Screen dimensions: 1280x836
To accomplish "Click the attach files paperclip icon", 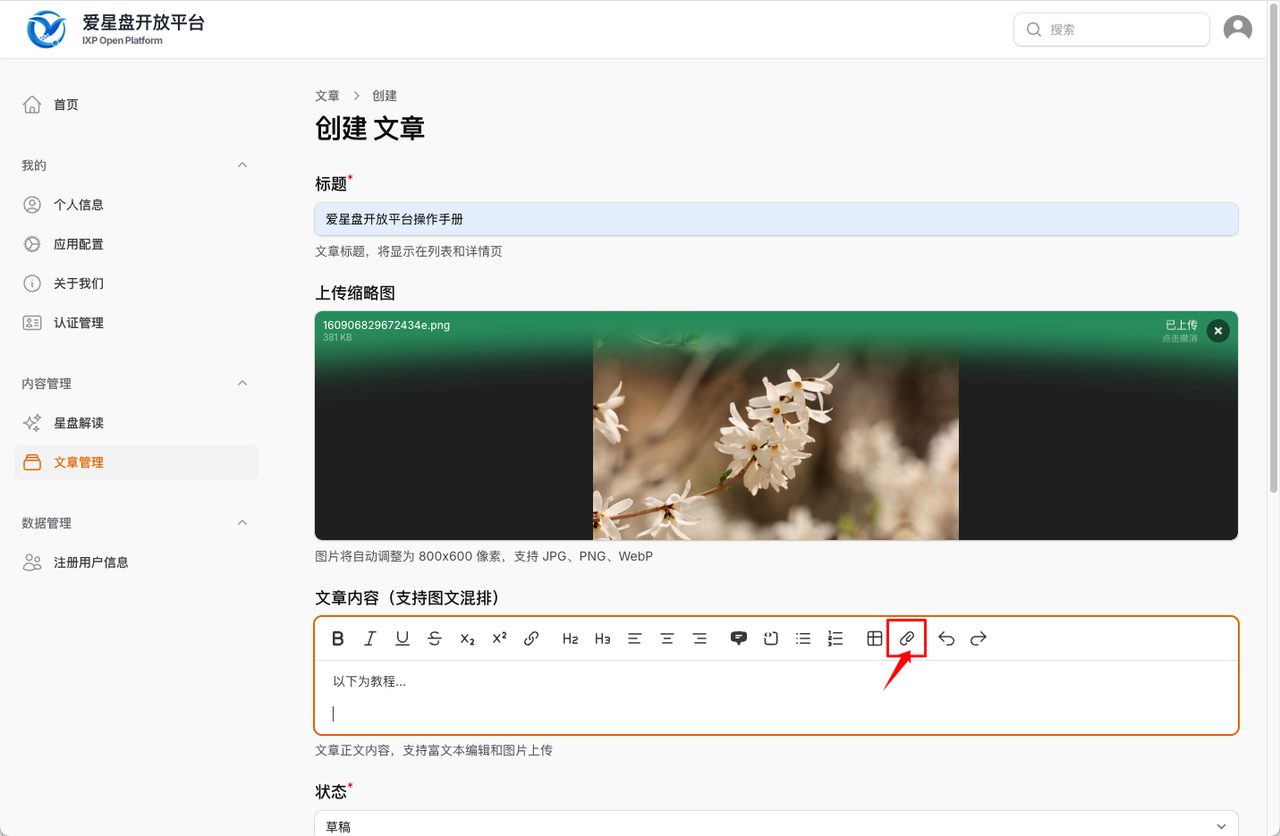I will pos(907,639).
